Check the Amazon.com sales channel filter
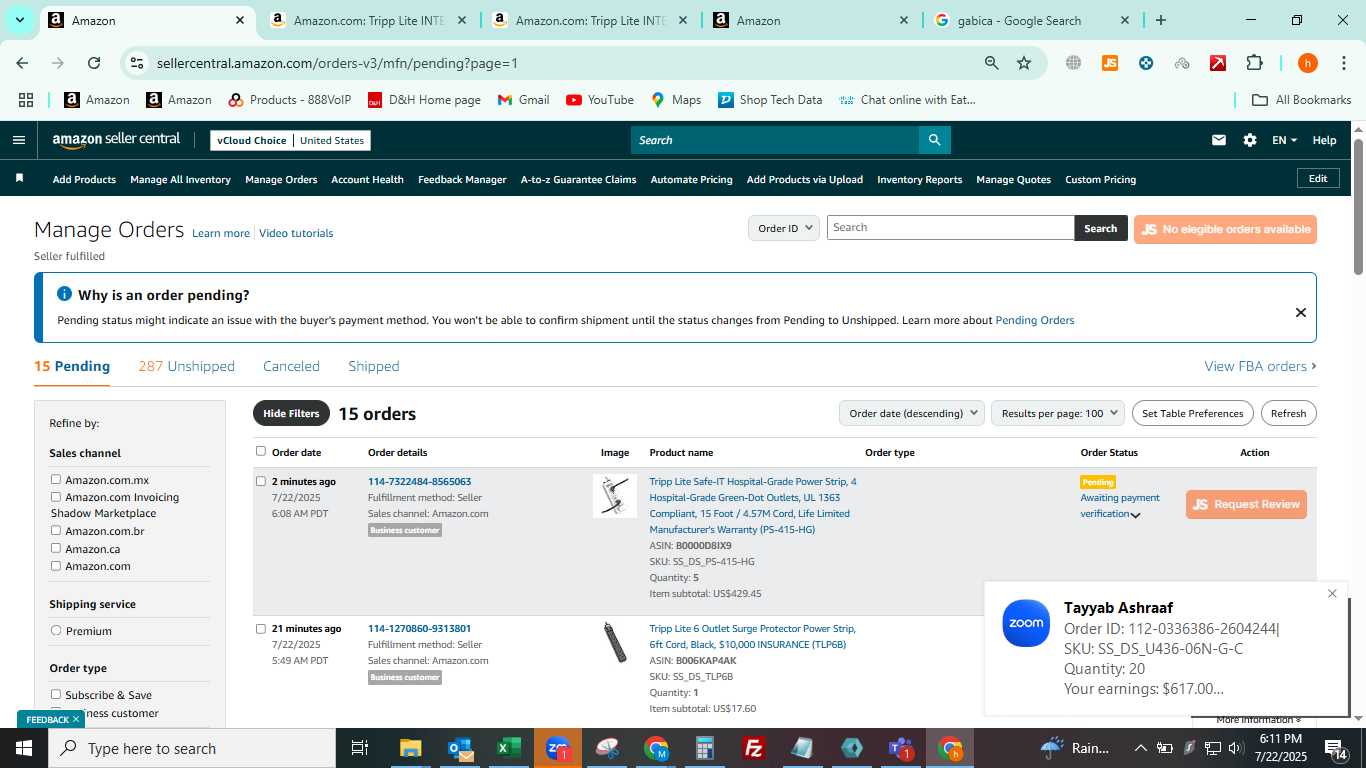The width and height of the screenshot is (1366, 768). pyautogui.click(x=56, y=566)
